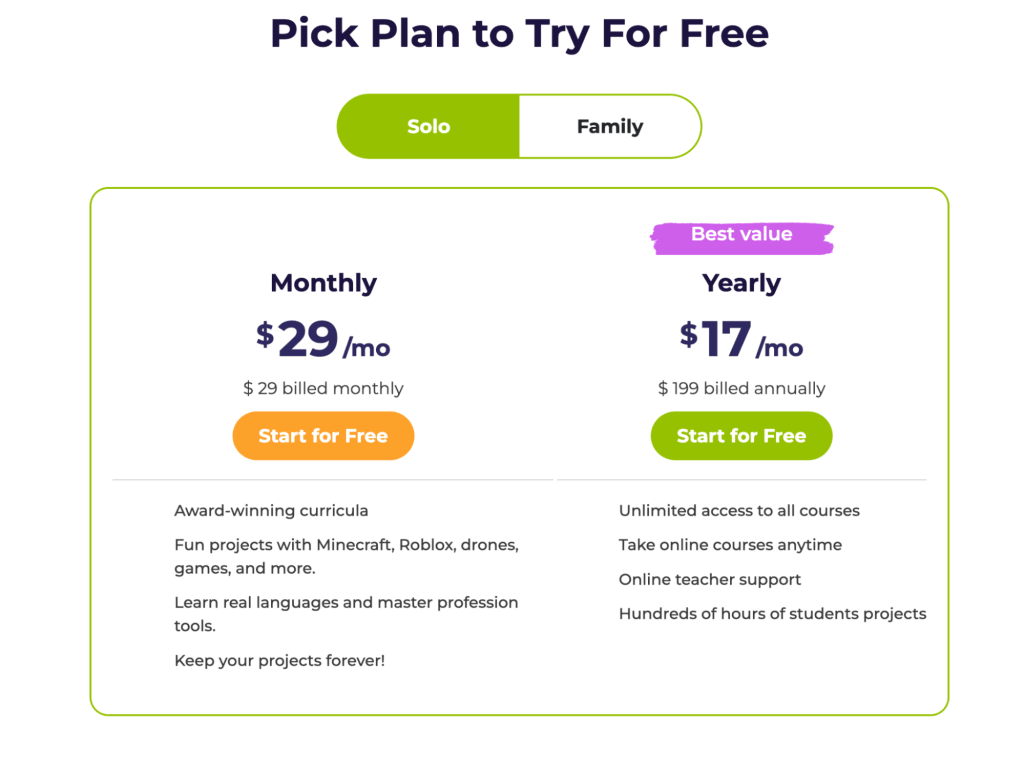Switch to the Family plan tab

pos(610,126)
